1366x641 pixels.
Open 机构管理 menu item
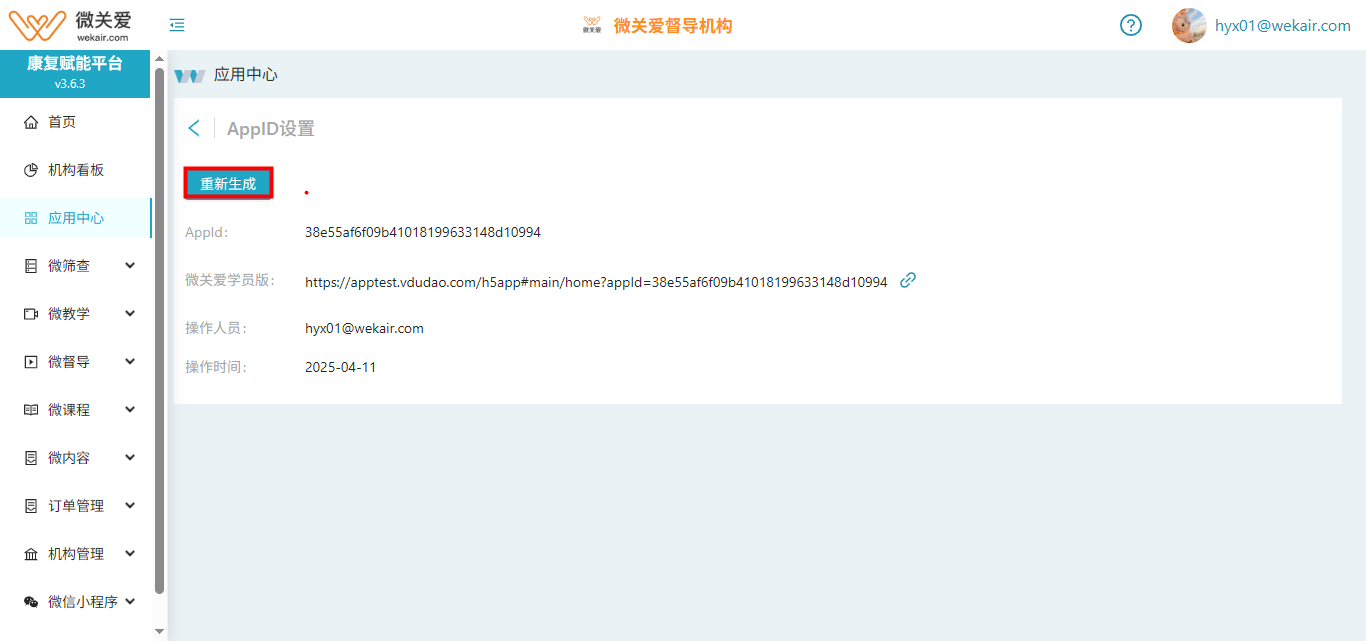click(x=75, y=554)
